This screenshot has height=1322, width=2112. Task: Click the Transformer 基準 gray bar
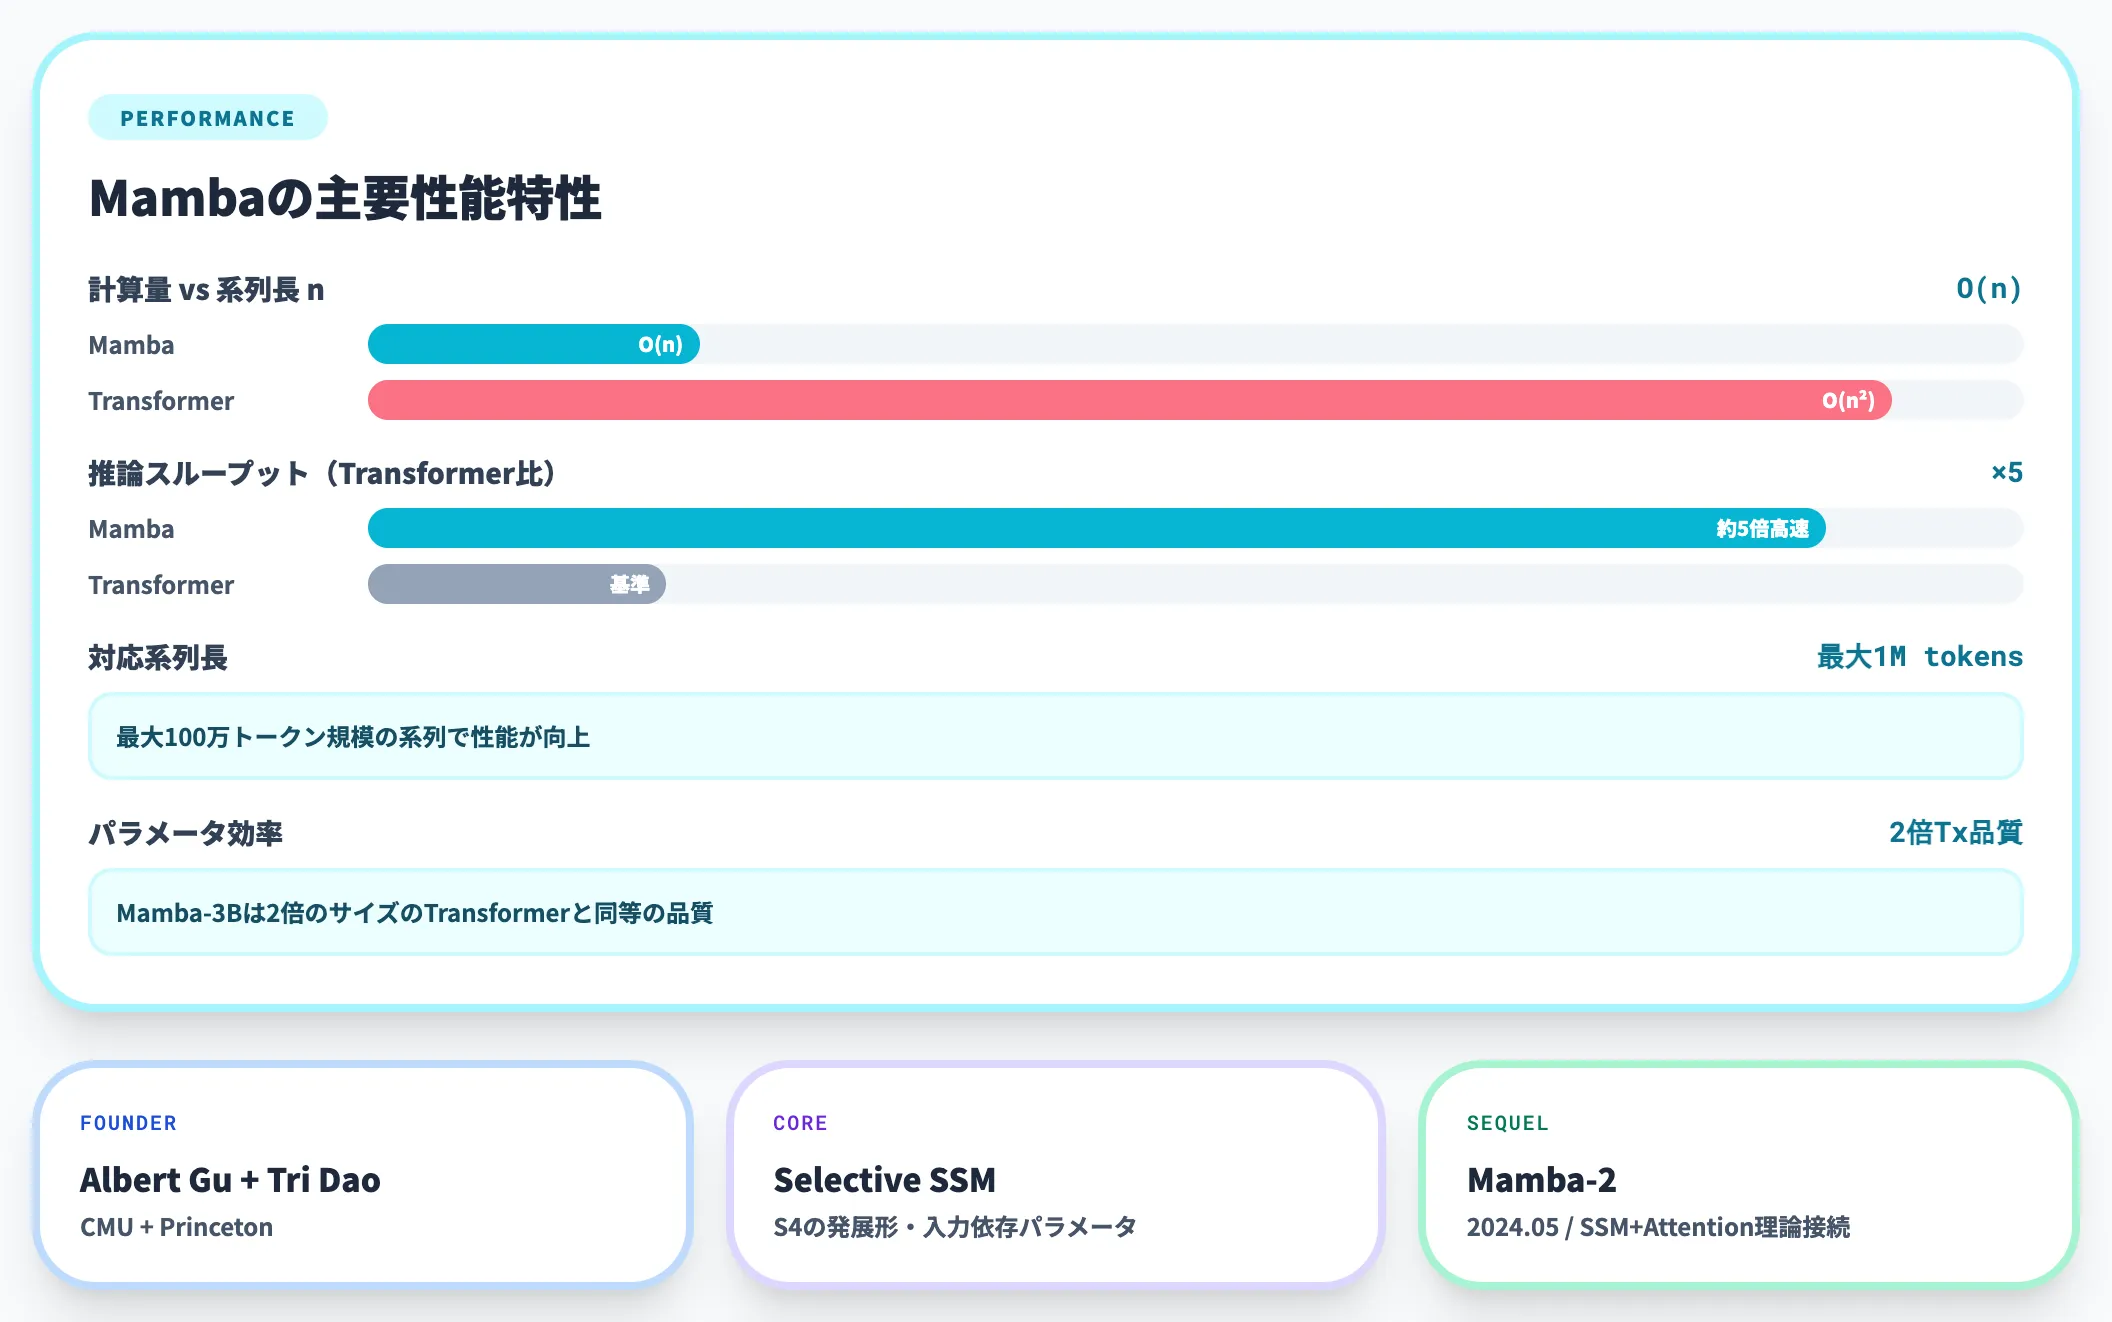point(517,584)
